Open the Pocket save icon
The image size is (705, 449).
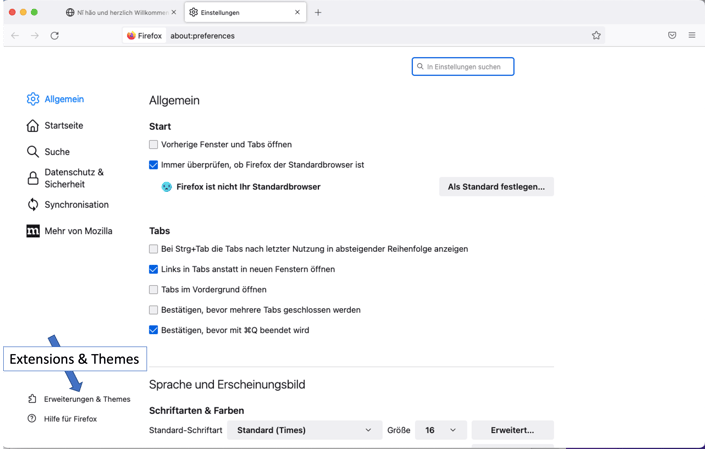coord(672,36)
